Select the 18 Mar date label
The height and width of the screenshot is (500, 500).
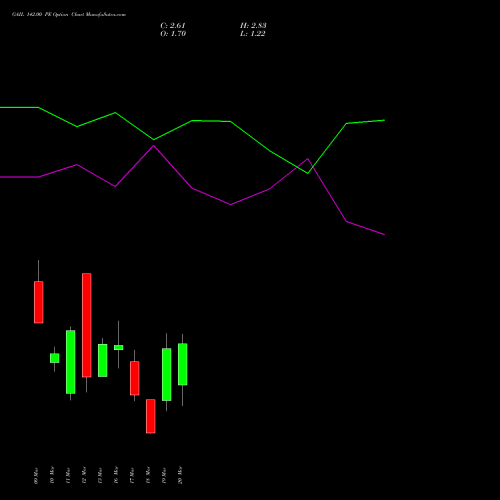coord(148,475)
